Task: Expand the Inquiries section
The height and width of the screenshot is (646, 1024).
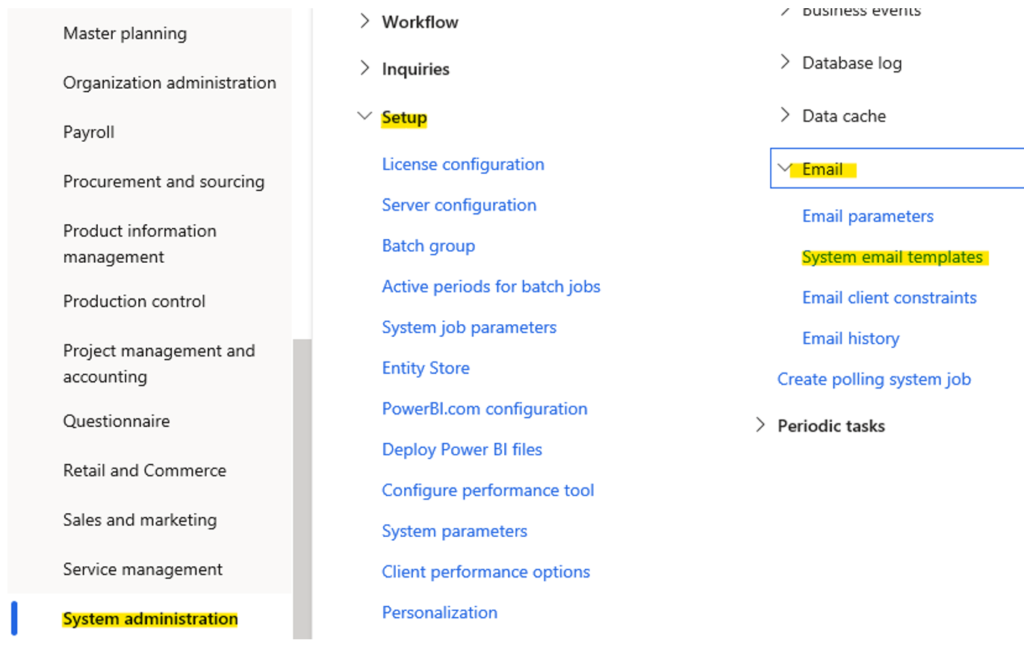Action: 415,68
